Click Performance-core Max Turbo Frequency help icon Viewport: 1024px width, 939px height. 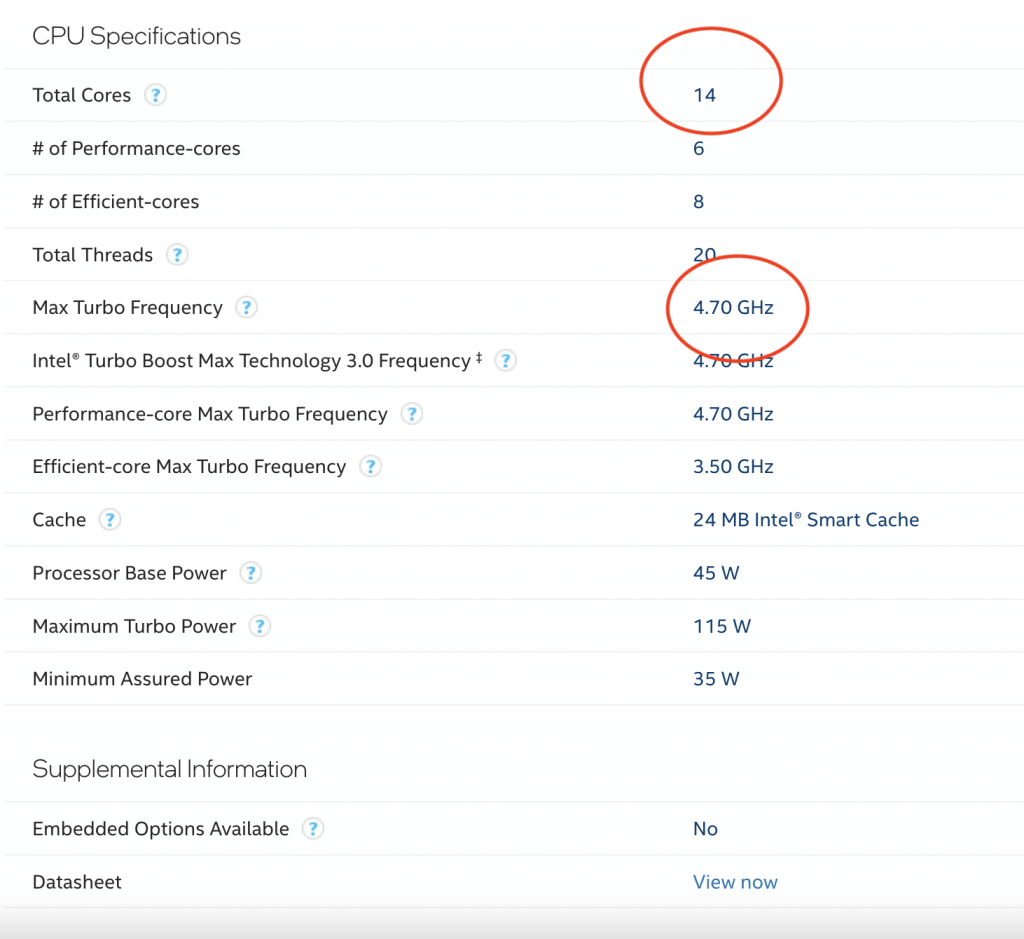(411, 414)
